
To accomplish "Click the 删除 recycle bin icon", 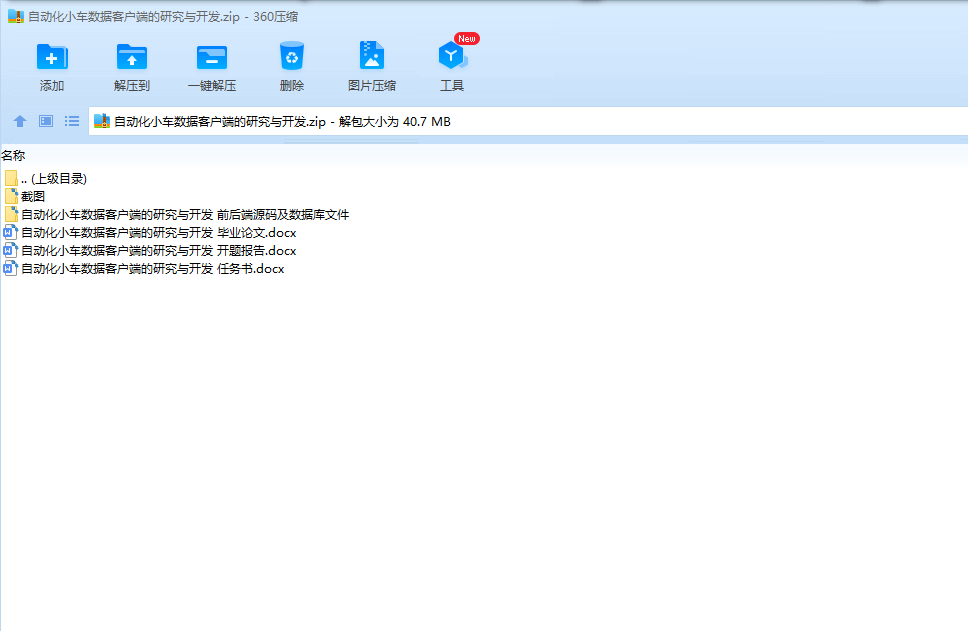I will [x=291, y=56].
